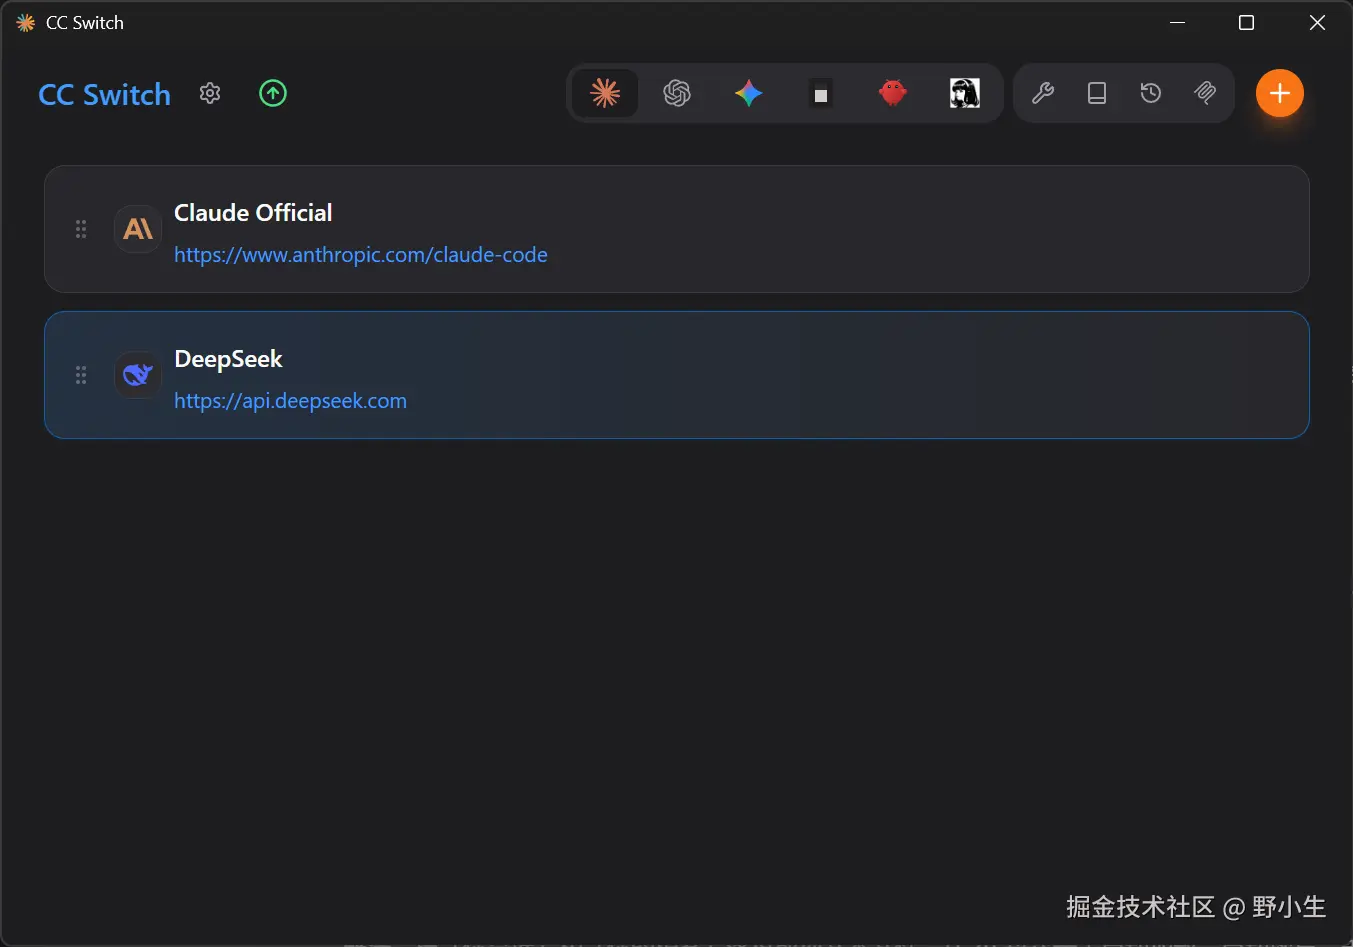Open the anthropic.com/claude-code link
1353x947 pixels.
coord(361,255)
